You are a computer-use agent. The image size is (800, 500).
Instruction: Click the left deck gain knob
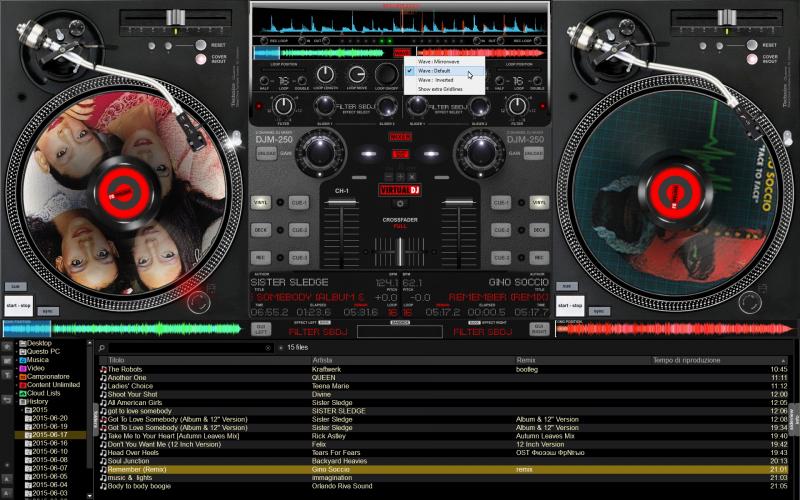pyautogui.click(x=320, y=152)
